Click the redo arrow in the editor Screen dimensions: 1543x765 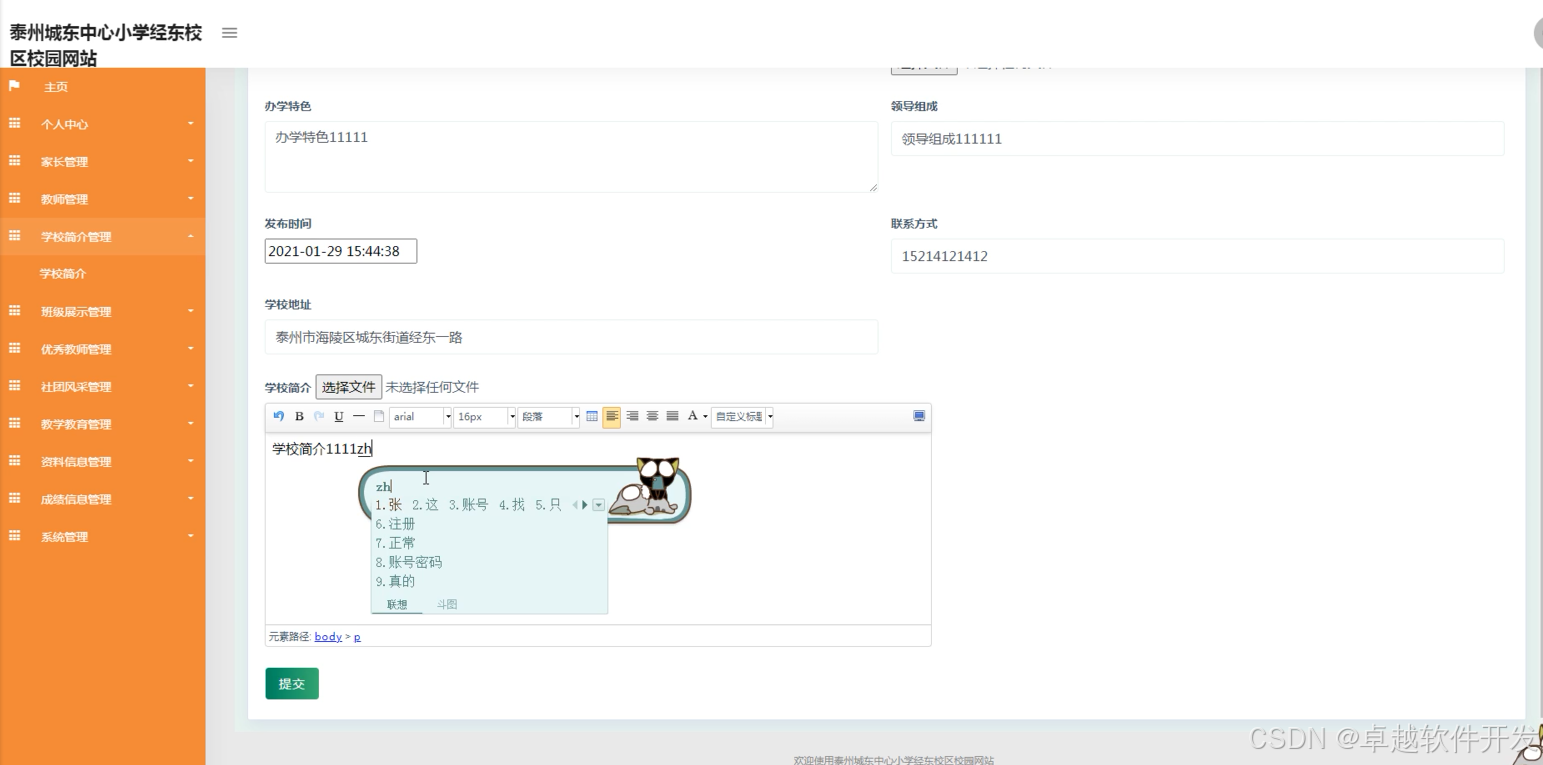tap(318, 417)
